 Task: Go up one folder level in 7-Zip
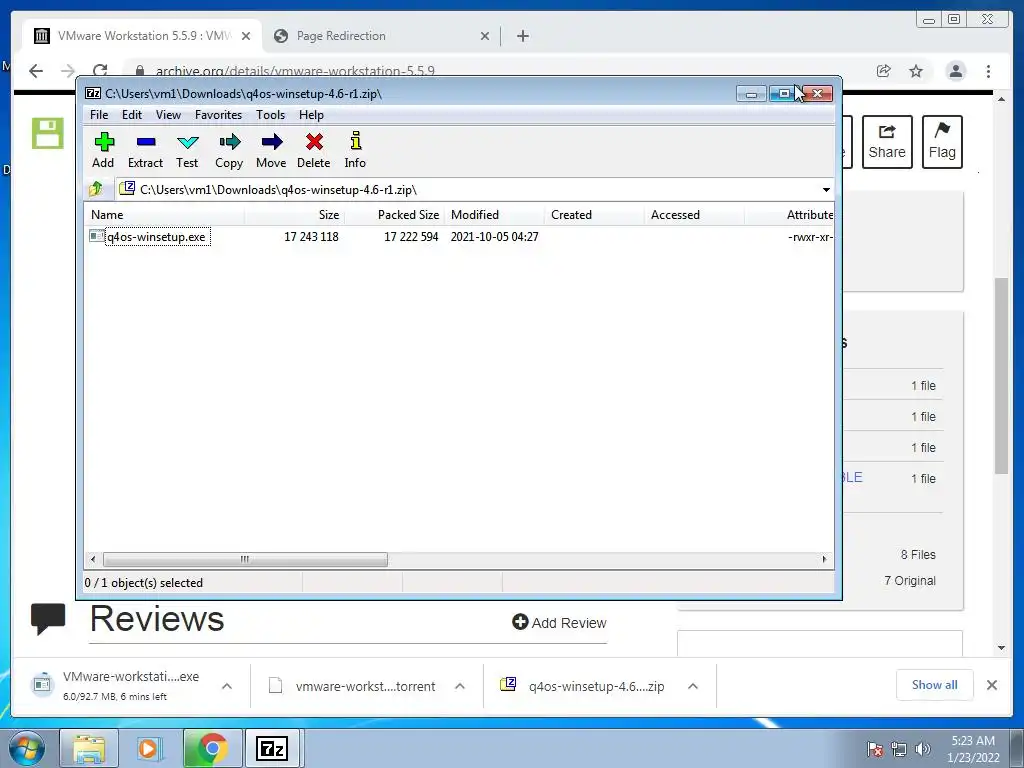pyautogui.click(x=97, y=189)
